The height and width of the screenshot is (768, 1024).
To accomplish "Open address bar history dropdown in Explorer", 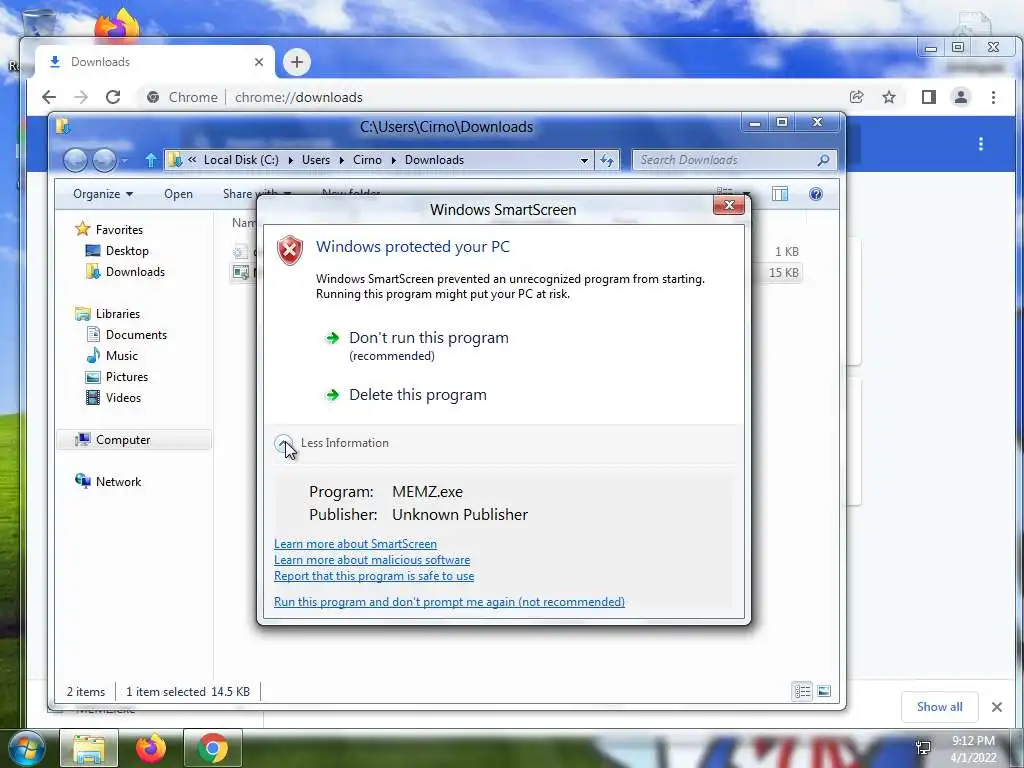I will coord(584,160).
